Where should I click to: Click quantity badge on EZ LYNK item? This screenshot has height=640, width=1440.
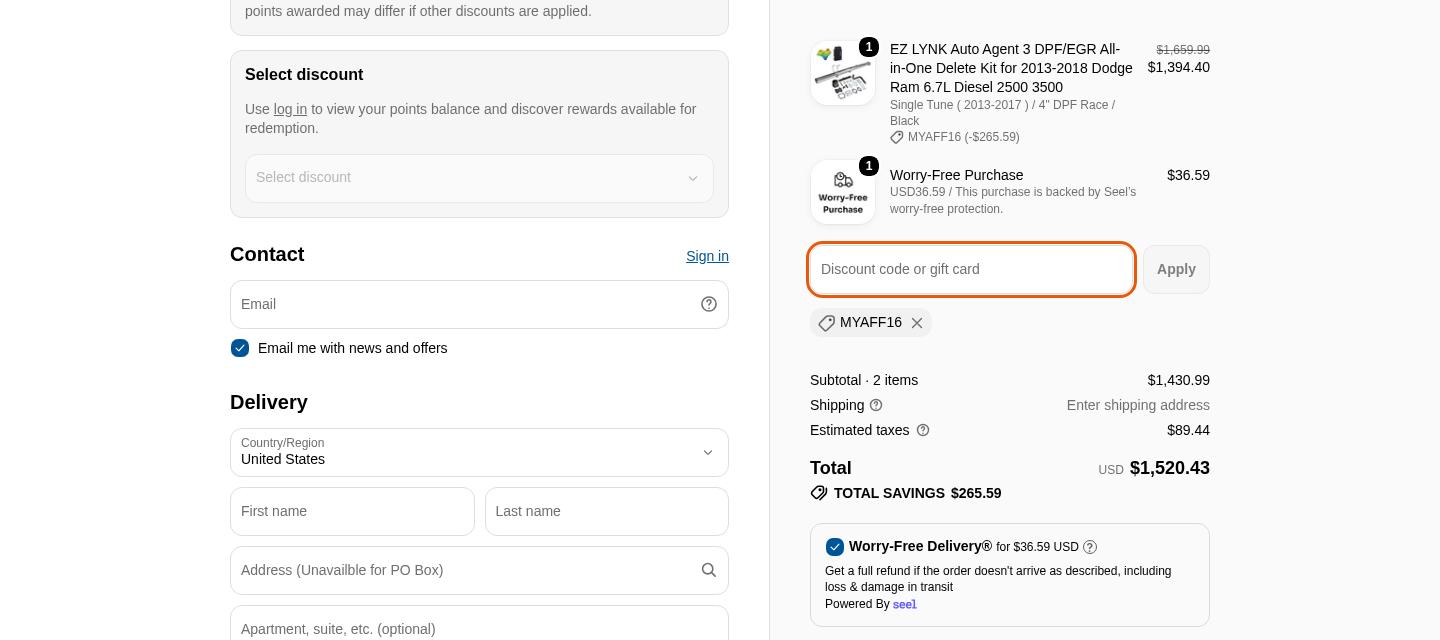(x=869, y=47)
